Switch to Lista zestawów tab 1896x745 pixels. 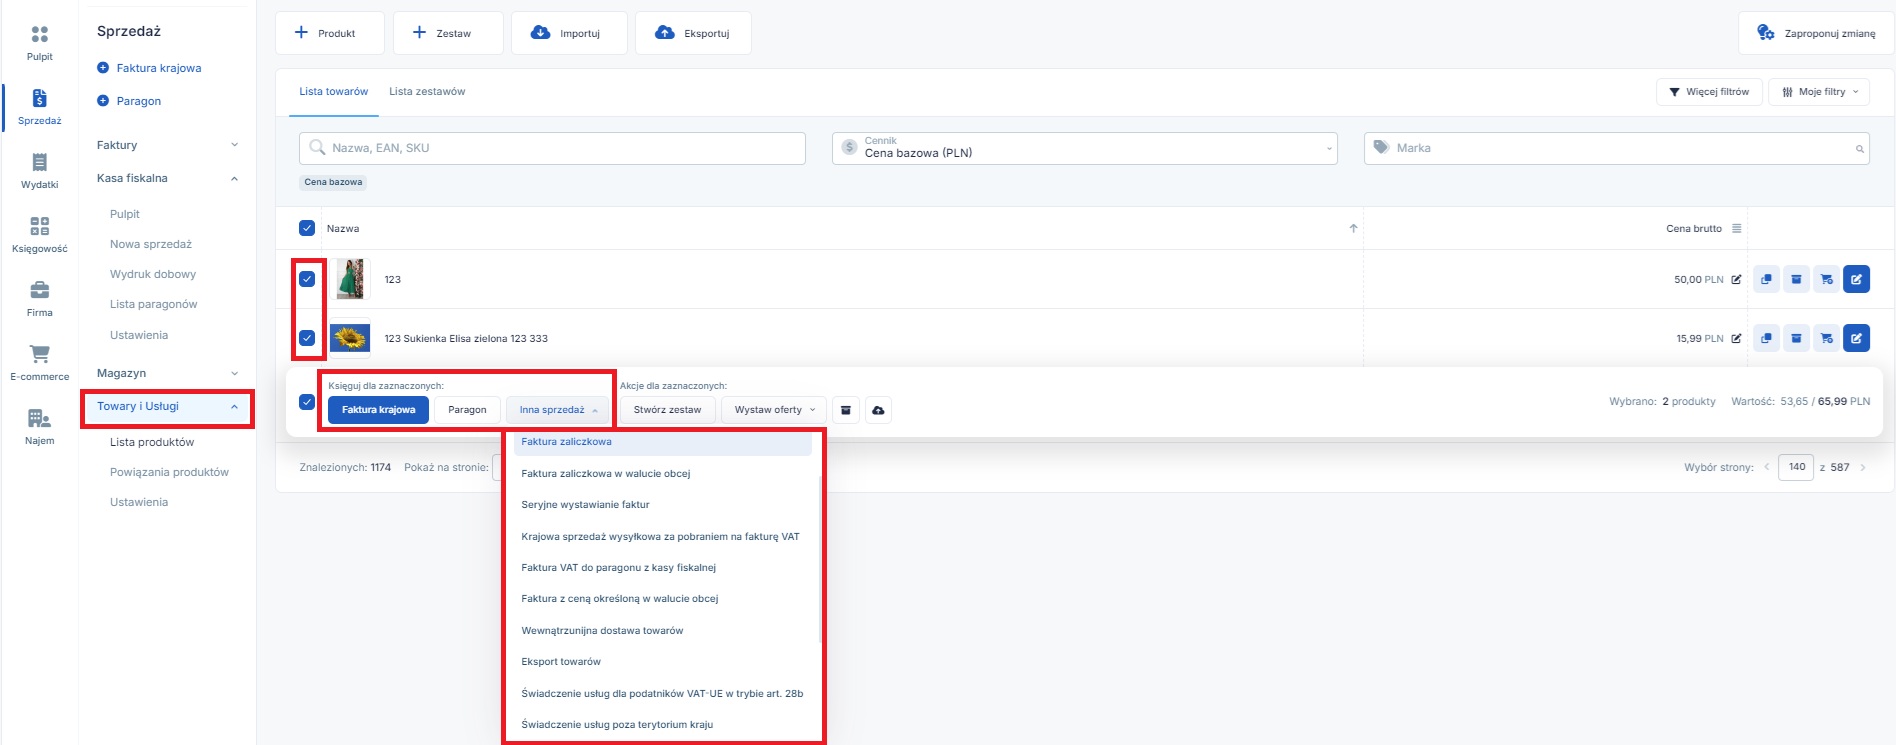pyautogui.click(x=427, y=92)
